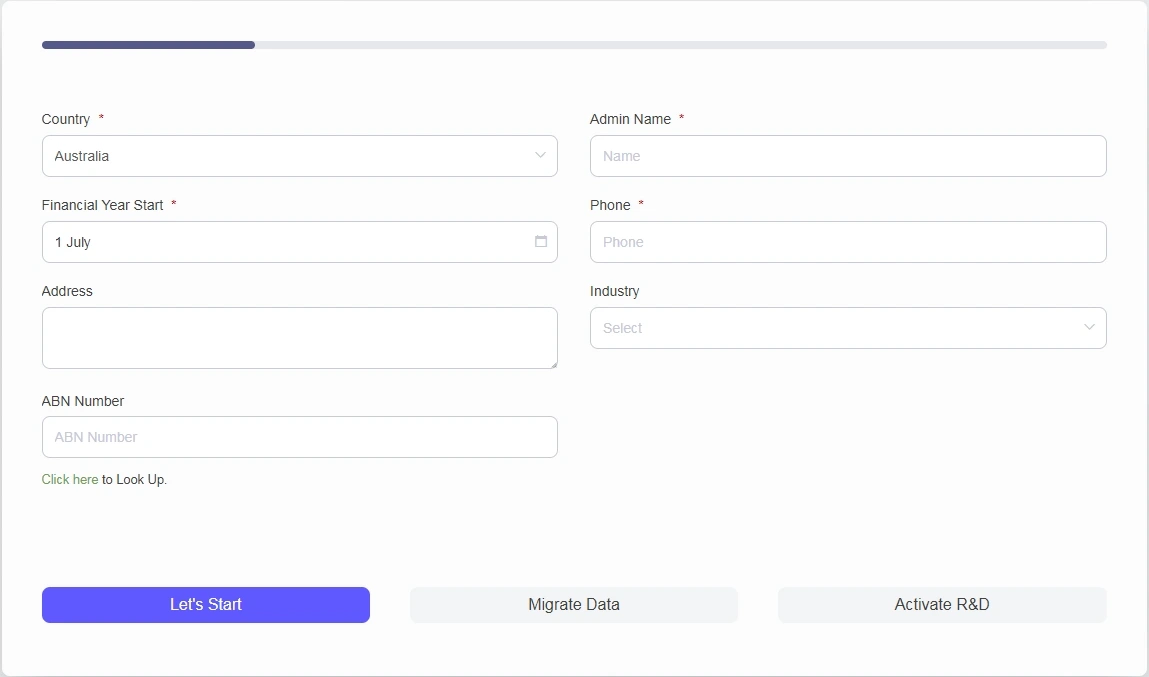Focus the Admin Name text field
The width and height of the screenshot is (1149, 677).
tap(847, 156)
